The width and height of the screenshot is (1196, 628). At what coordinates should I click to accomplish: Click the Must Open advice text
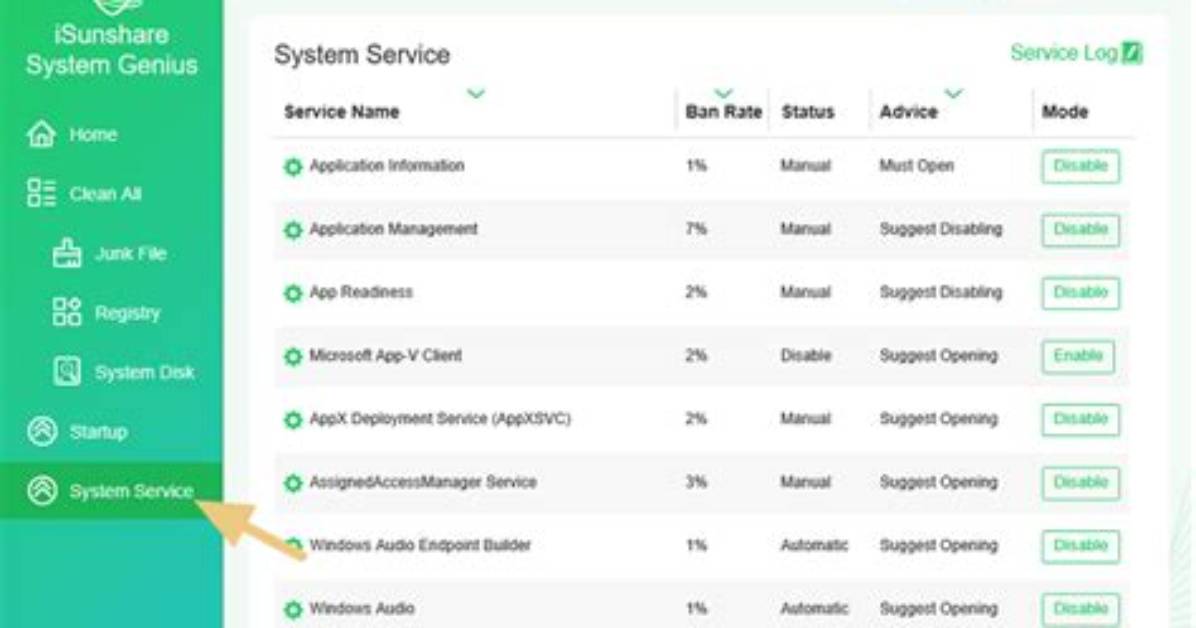(x=916, y=166)
